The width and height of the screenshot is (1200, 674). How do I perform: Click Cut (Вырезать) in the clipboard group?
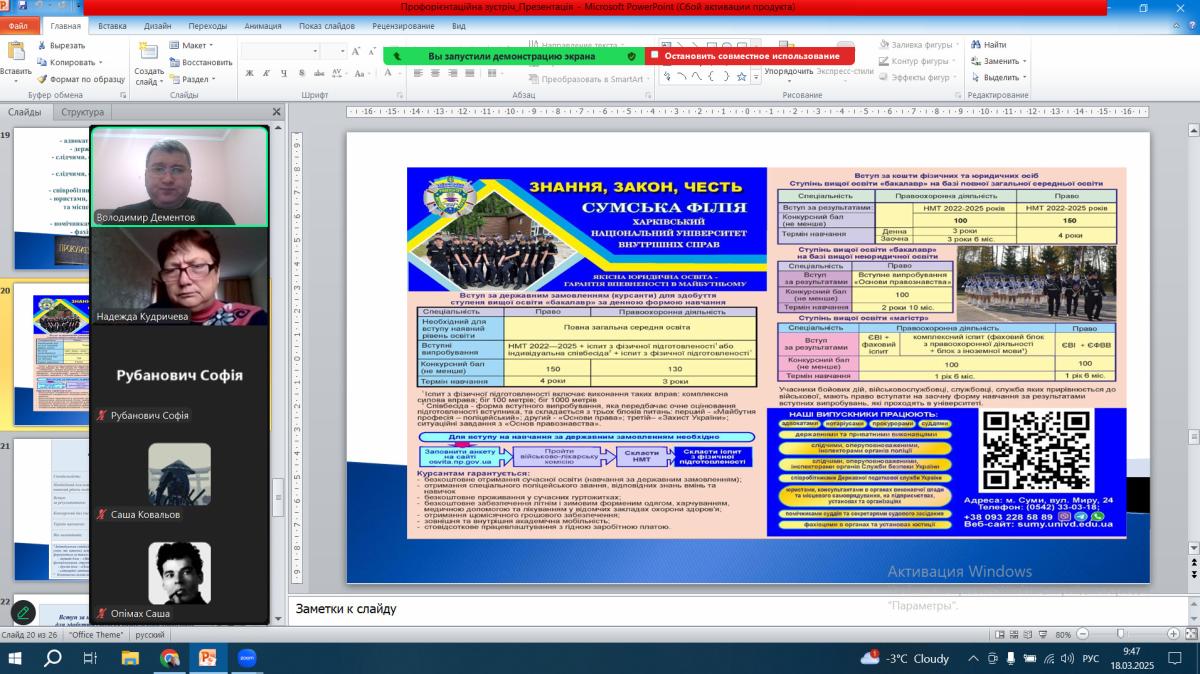coord(60,45)
